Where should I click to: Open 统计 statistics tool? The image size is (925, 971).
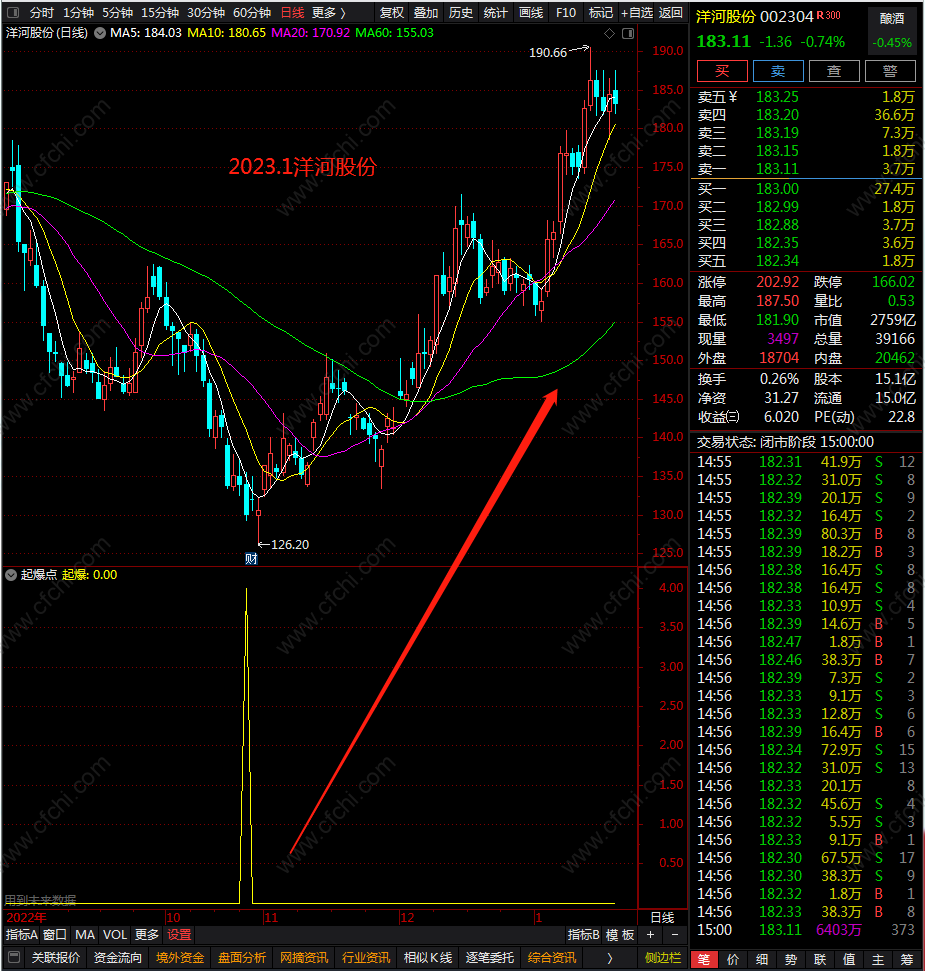point(495,12)
